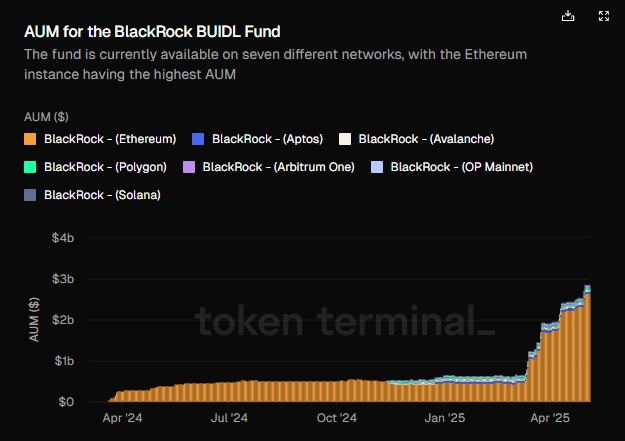Toggle BlackRock - (Ethereum) legend series
Screen dimensions: 625x441
pos(110,138)
